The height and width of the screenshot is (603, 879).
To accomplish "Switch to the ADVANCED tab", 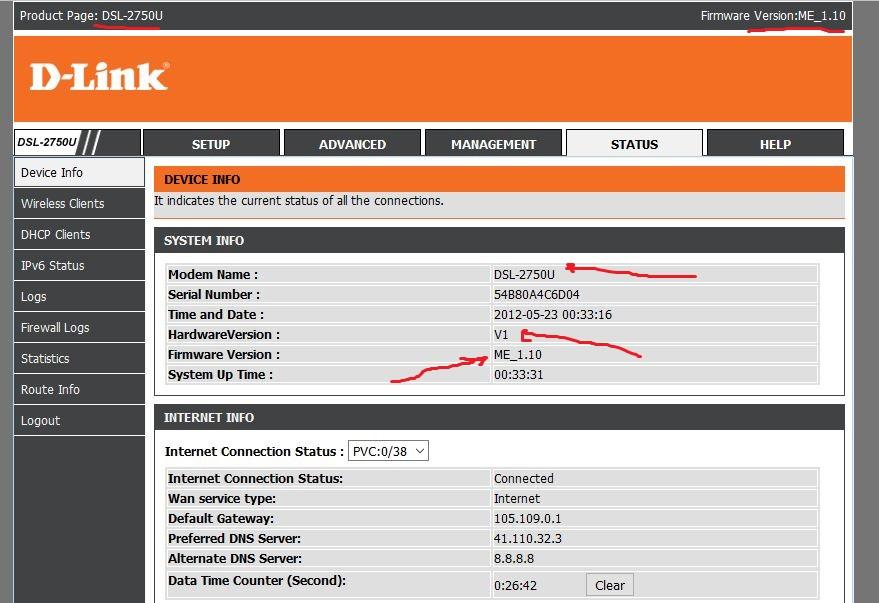I will (x=353, y=144).
